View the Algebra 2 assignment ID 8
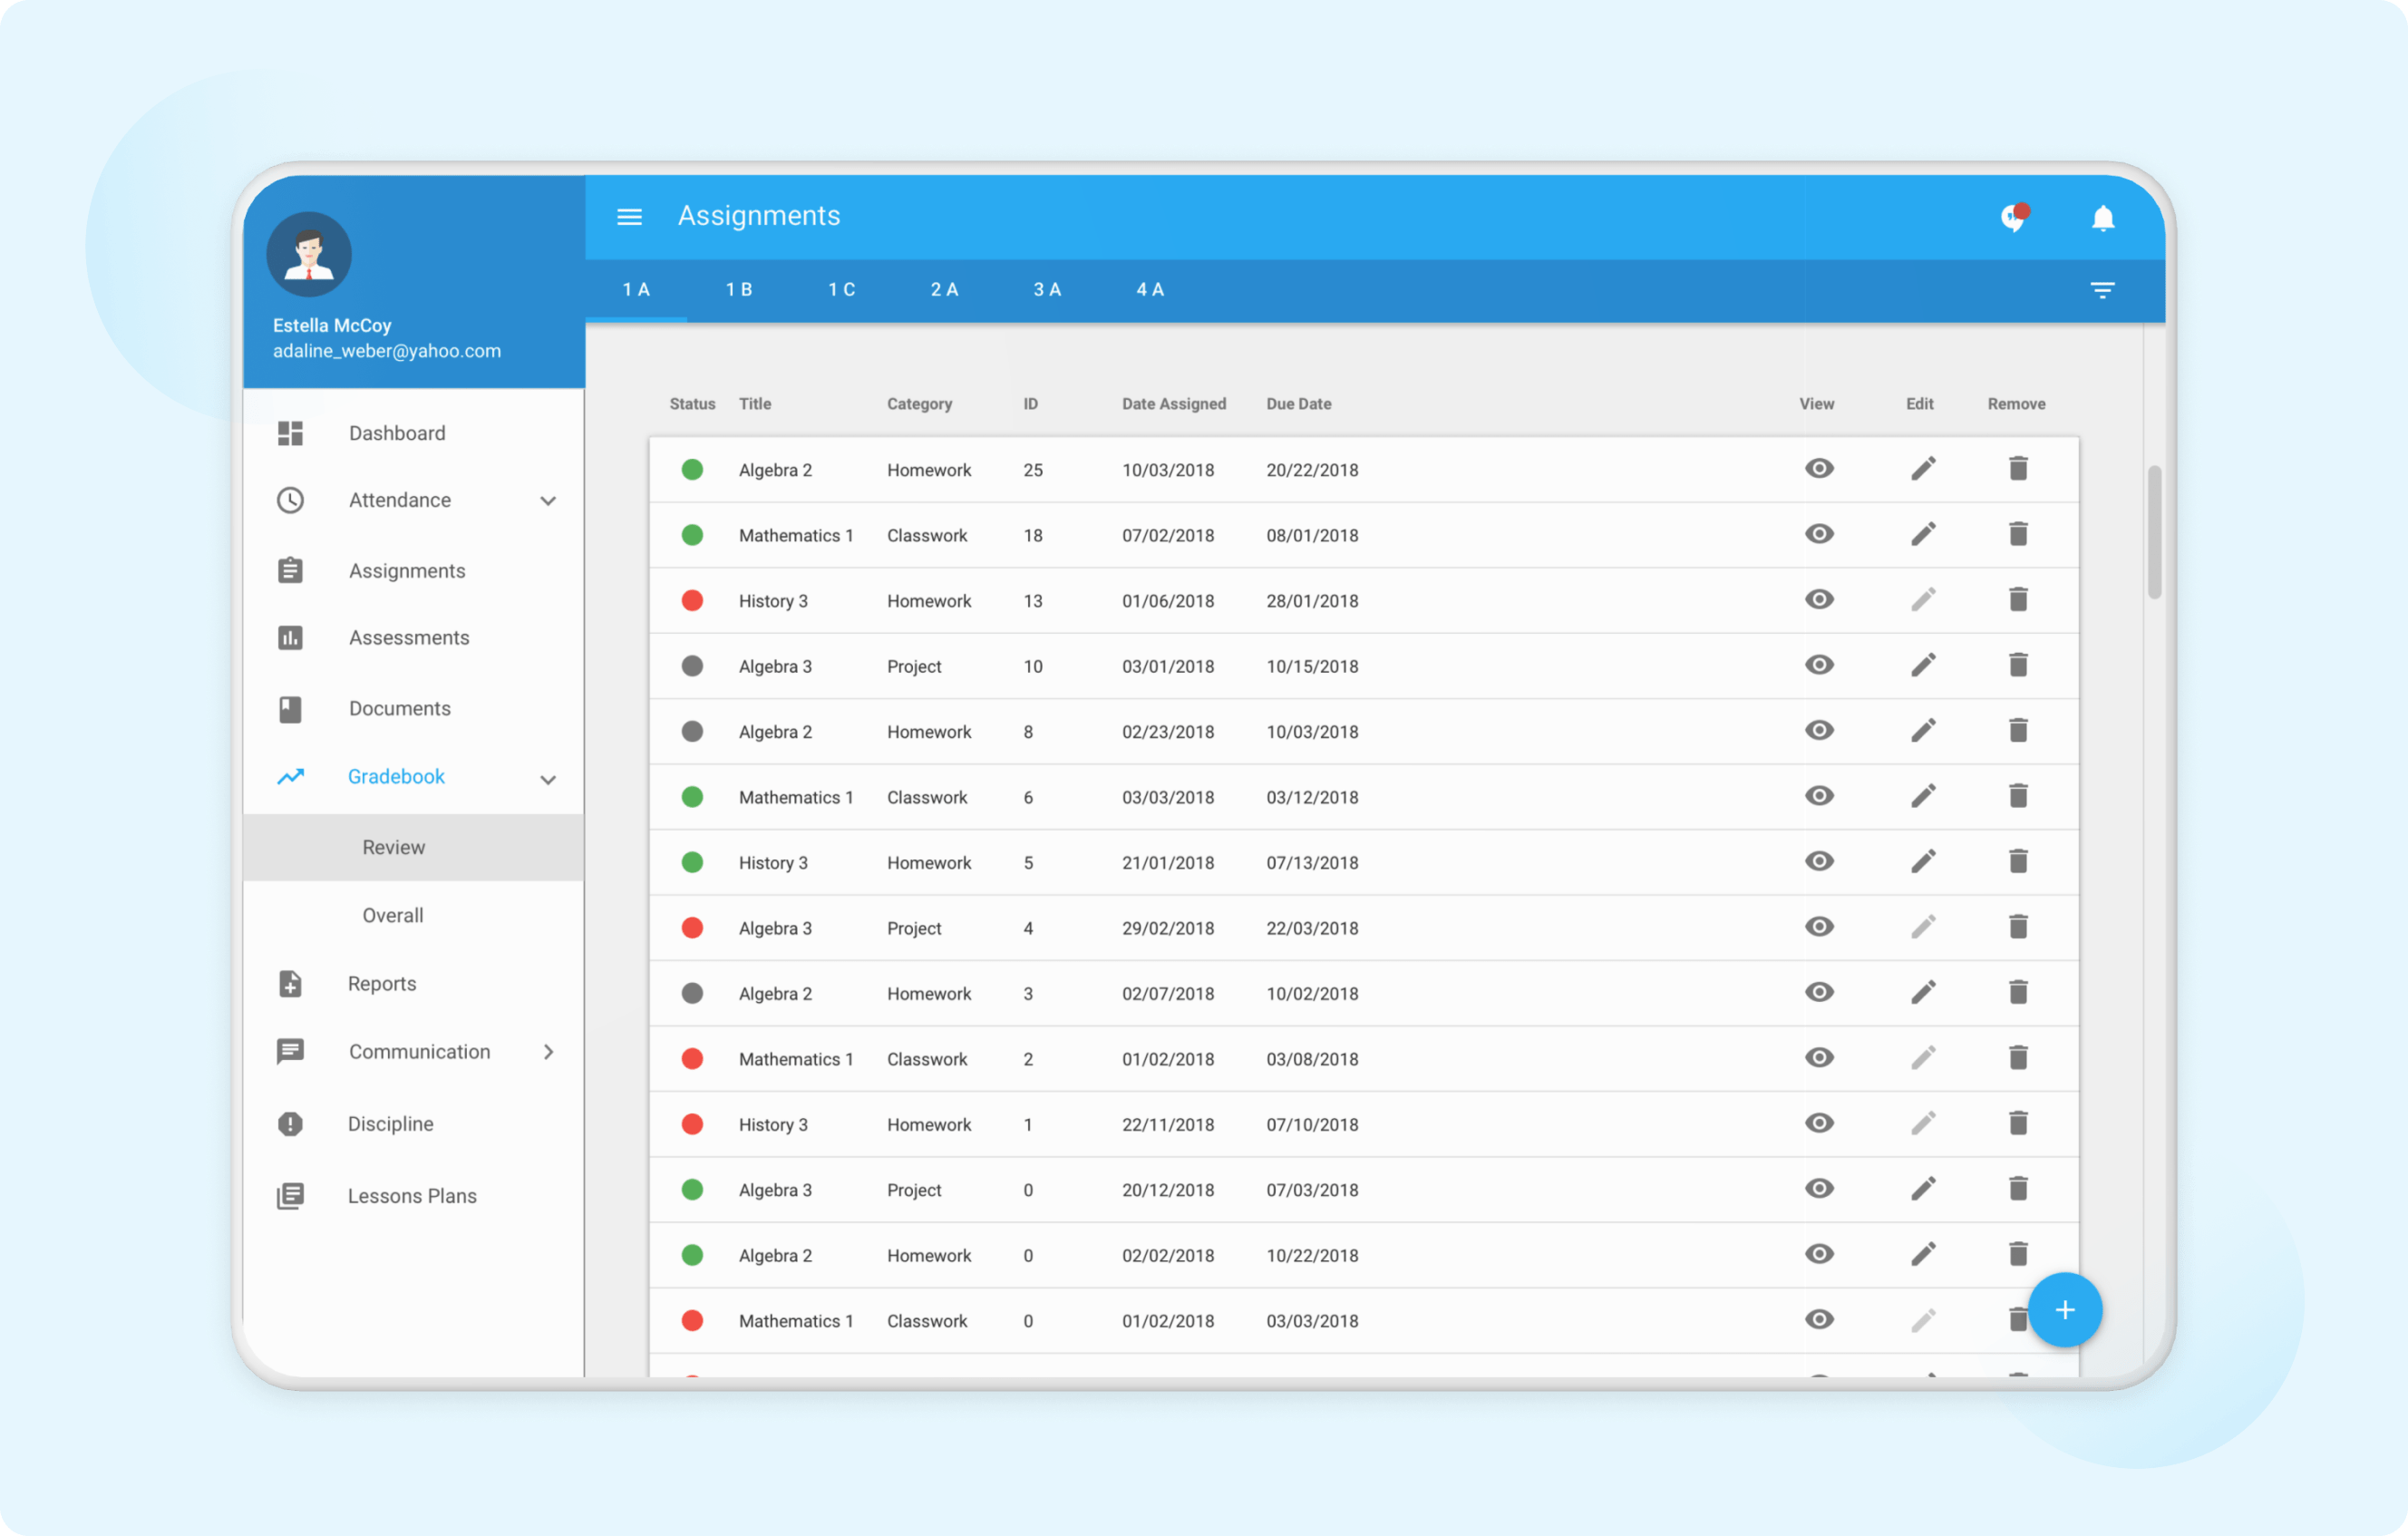 (x=1818, y=731)
